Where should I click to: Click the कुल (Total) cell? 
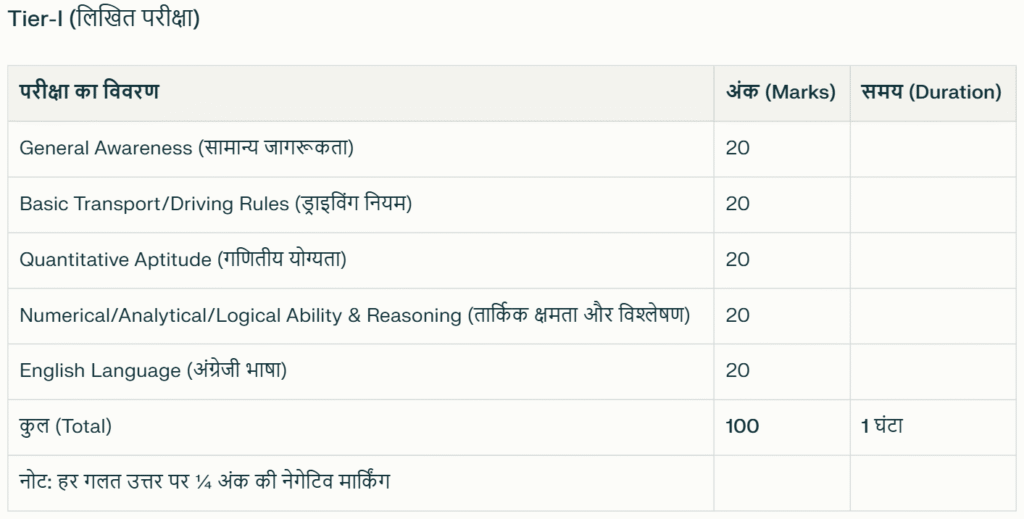(65, 426)
